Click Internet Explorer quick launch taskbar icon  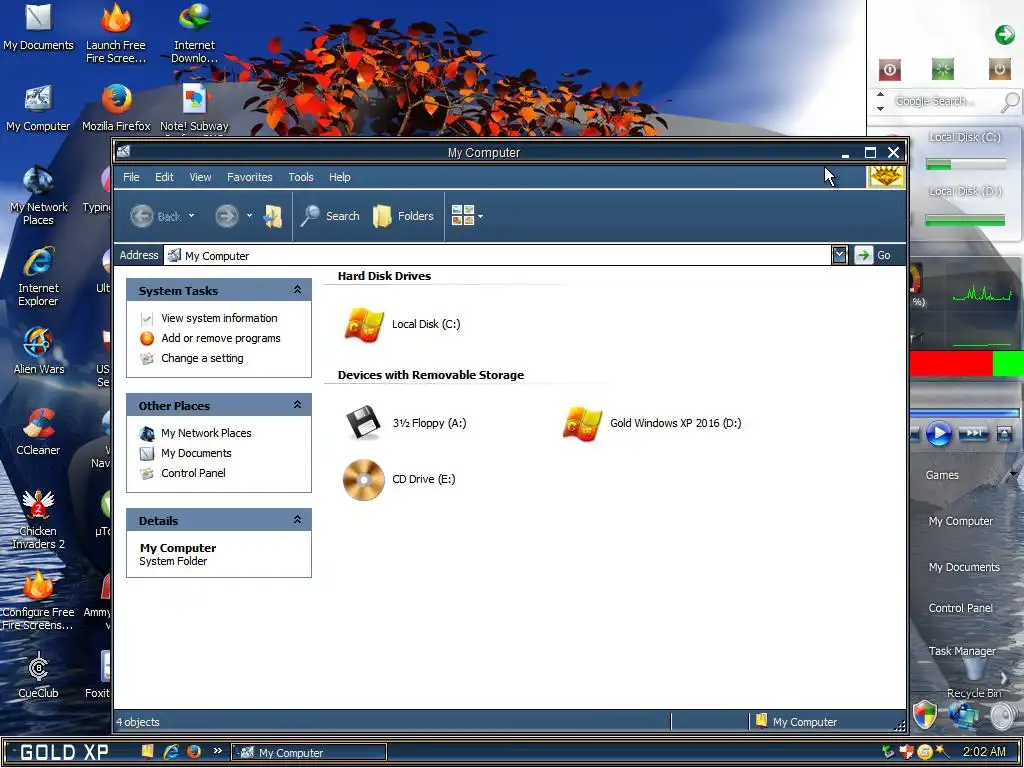point(171,752)
